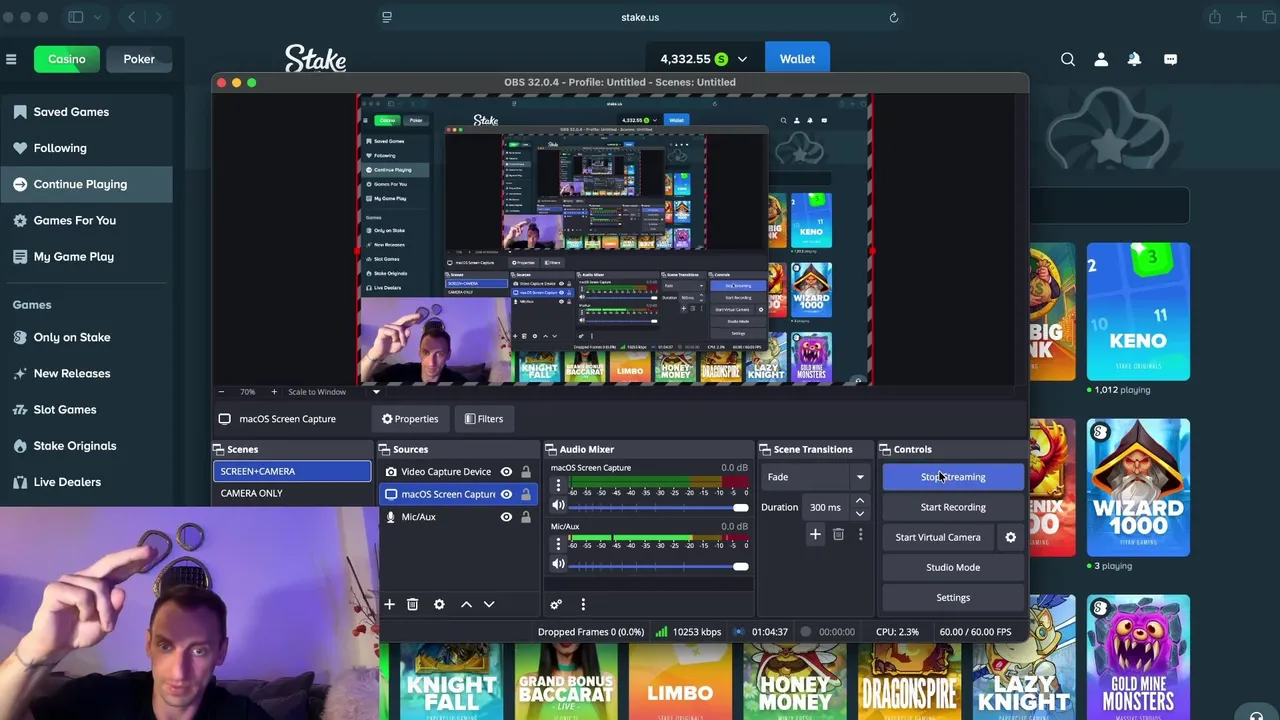Open source properties gear in Sources panel

tap(439, 604)
